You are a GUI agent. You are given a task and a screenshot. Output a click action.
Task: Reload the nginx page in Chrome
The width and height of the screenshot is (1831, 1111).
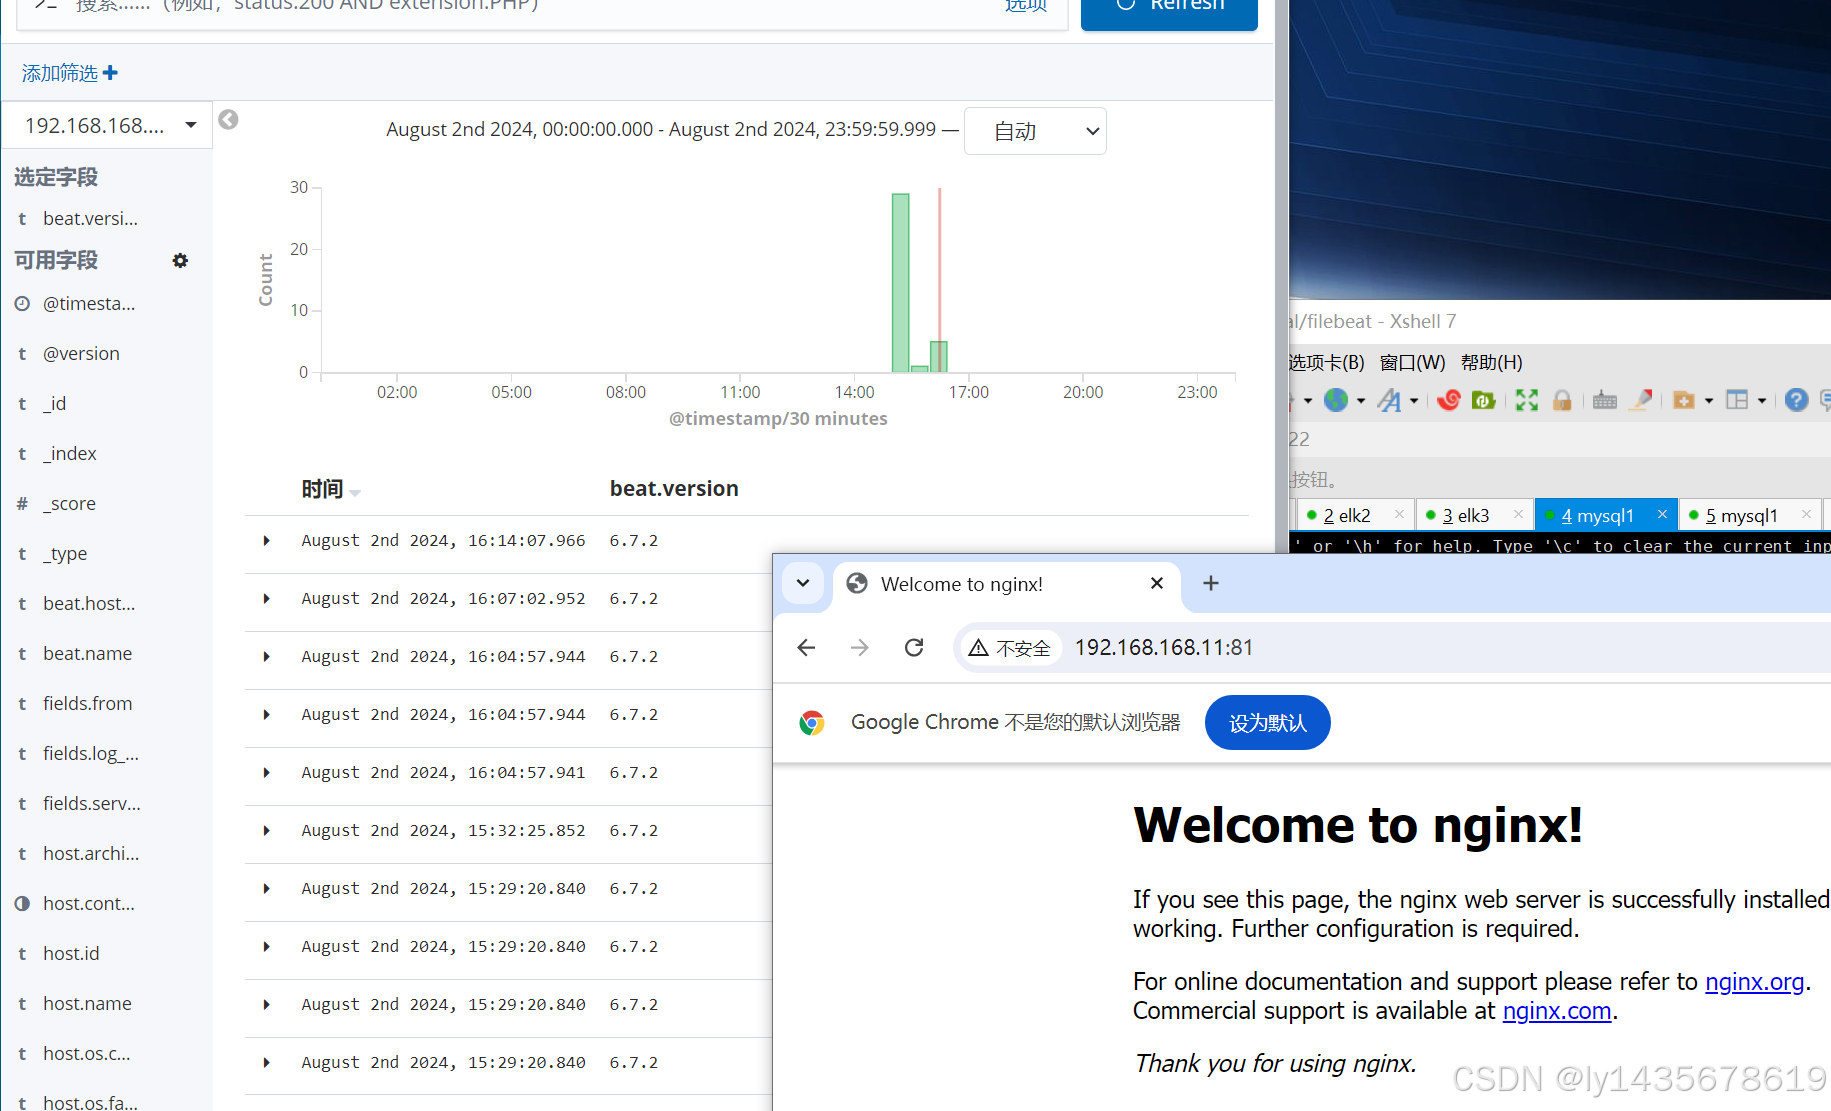914,648
